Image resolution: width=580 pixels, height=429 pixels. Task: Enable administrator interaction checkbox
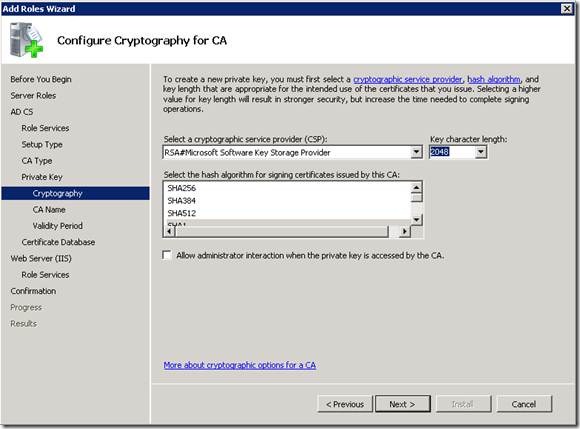click(x=167, y=255)
